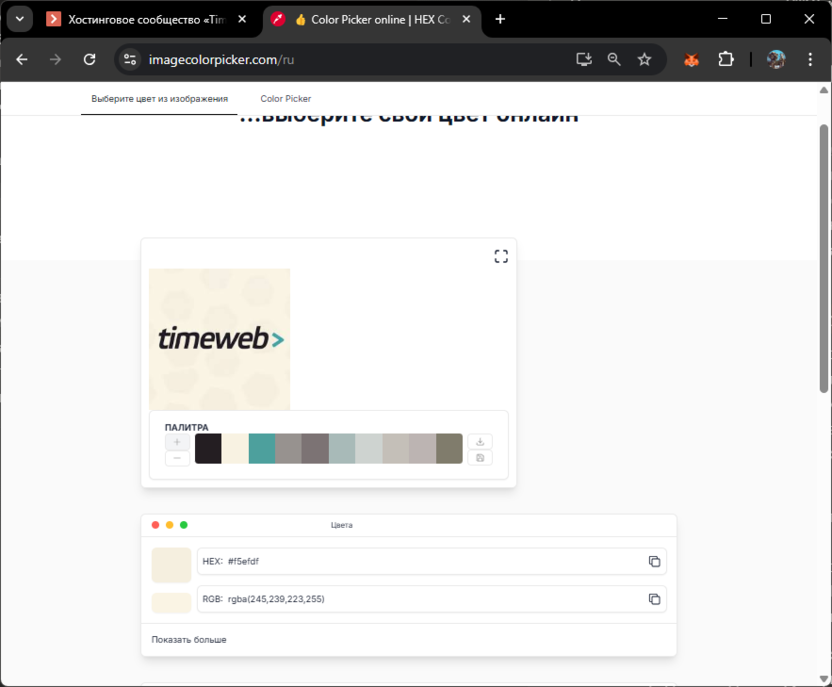Expand the image to fullscreen
The height and width of the screenshot is (687, 832).
(x=501, y=257)
